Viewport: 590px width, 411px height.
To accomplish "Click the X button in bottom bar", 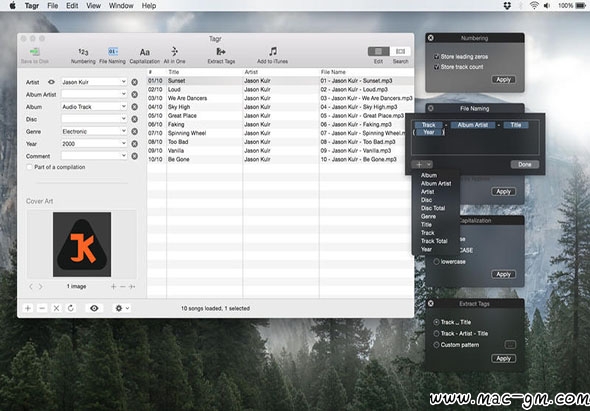I will (56, 308).
